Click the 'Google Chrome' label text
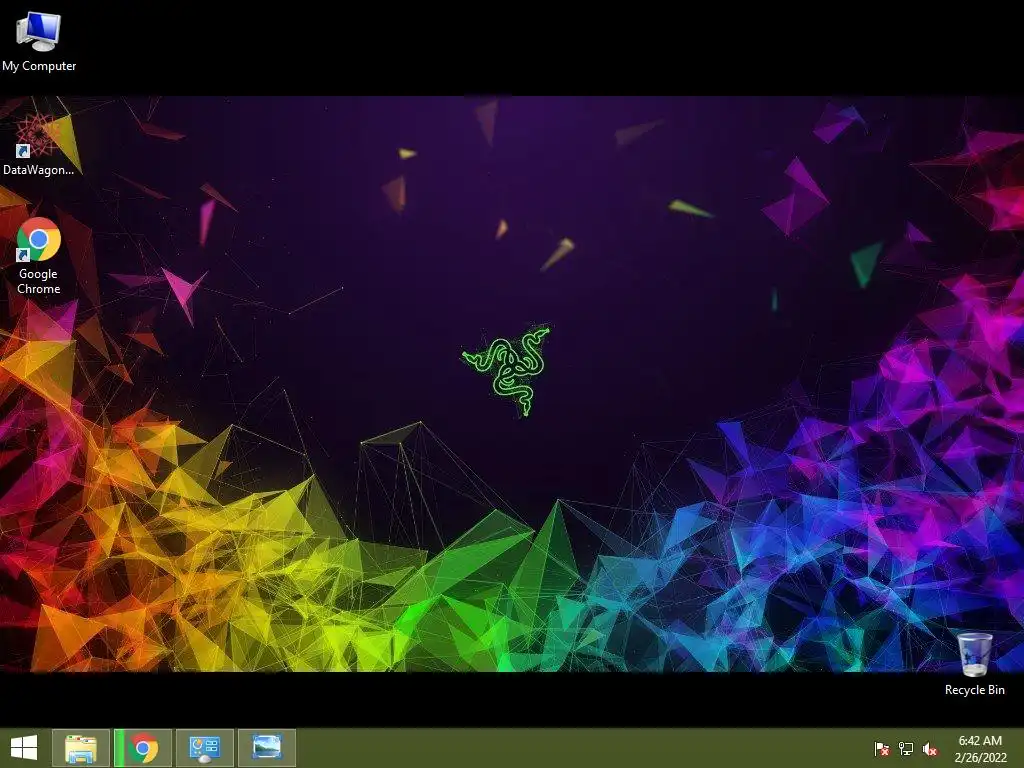1024x768 pixels. click(39, 281)
